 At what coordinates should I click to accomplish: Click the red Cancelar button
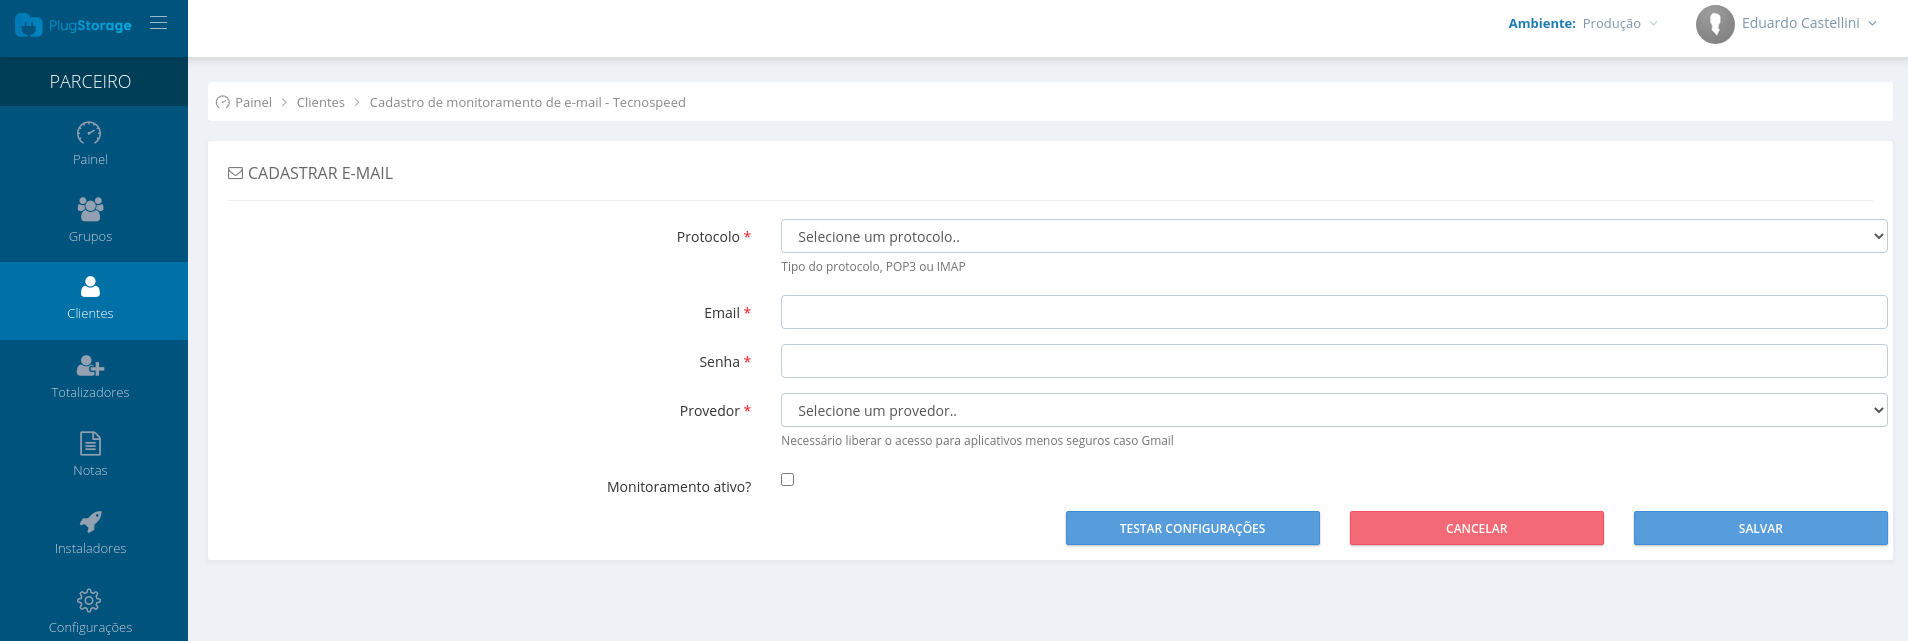coord(1477,528)
